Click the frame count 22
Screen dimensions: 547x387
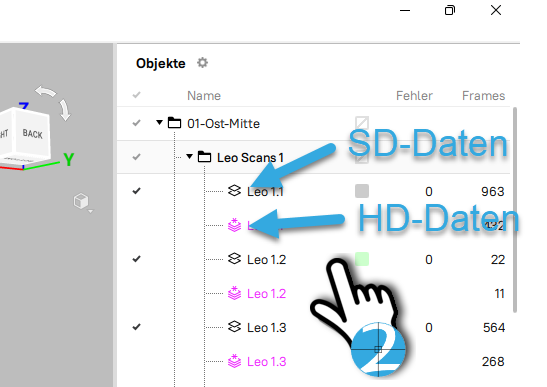[x=497, y=260]
